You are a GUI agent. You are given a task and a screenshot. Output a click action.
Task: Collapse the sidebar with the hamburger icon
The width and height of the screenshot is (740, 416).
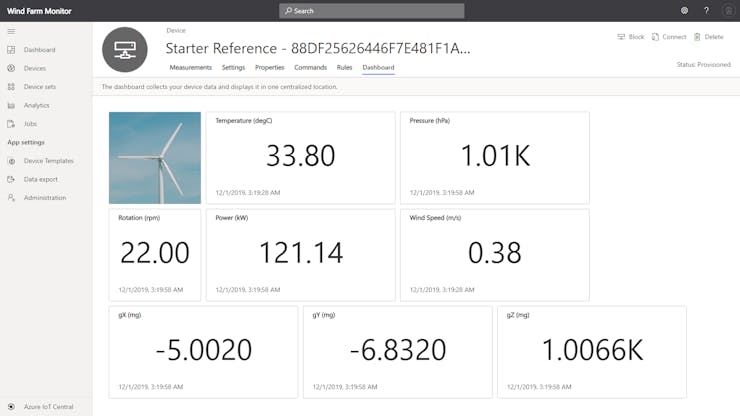click(11, 31)
